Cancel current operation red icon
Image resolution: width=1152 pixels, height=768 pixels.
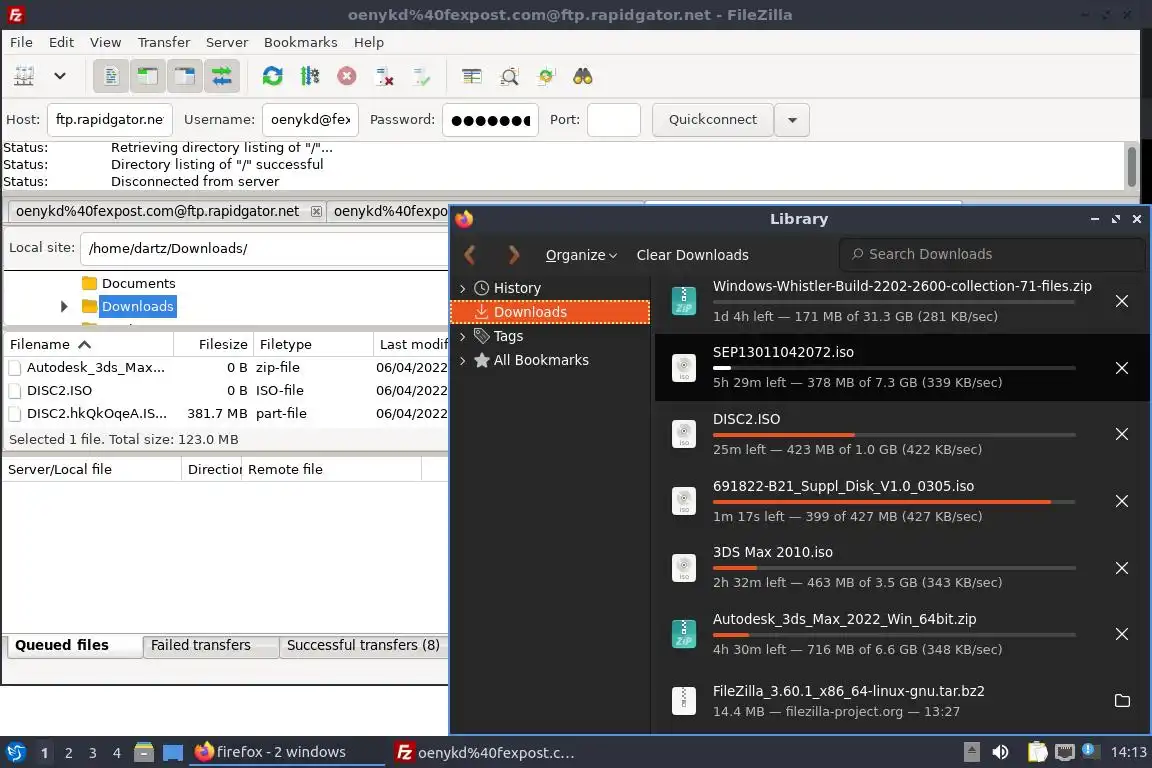click(x=347, y=76)
